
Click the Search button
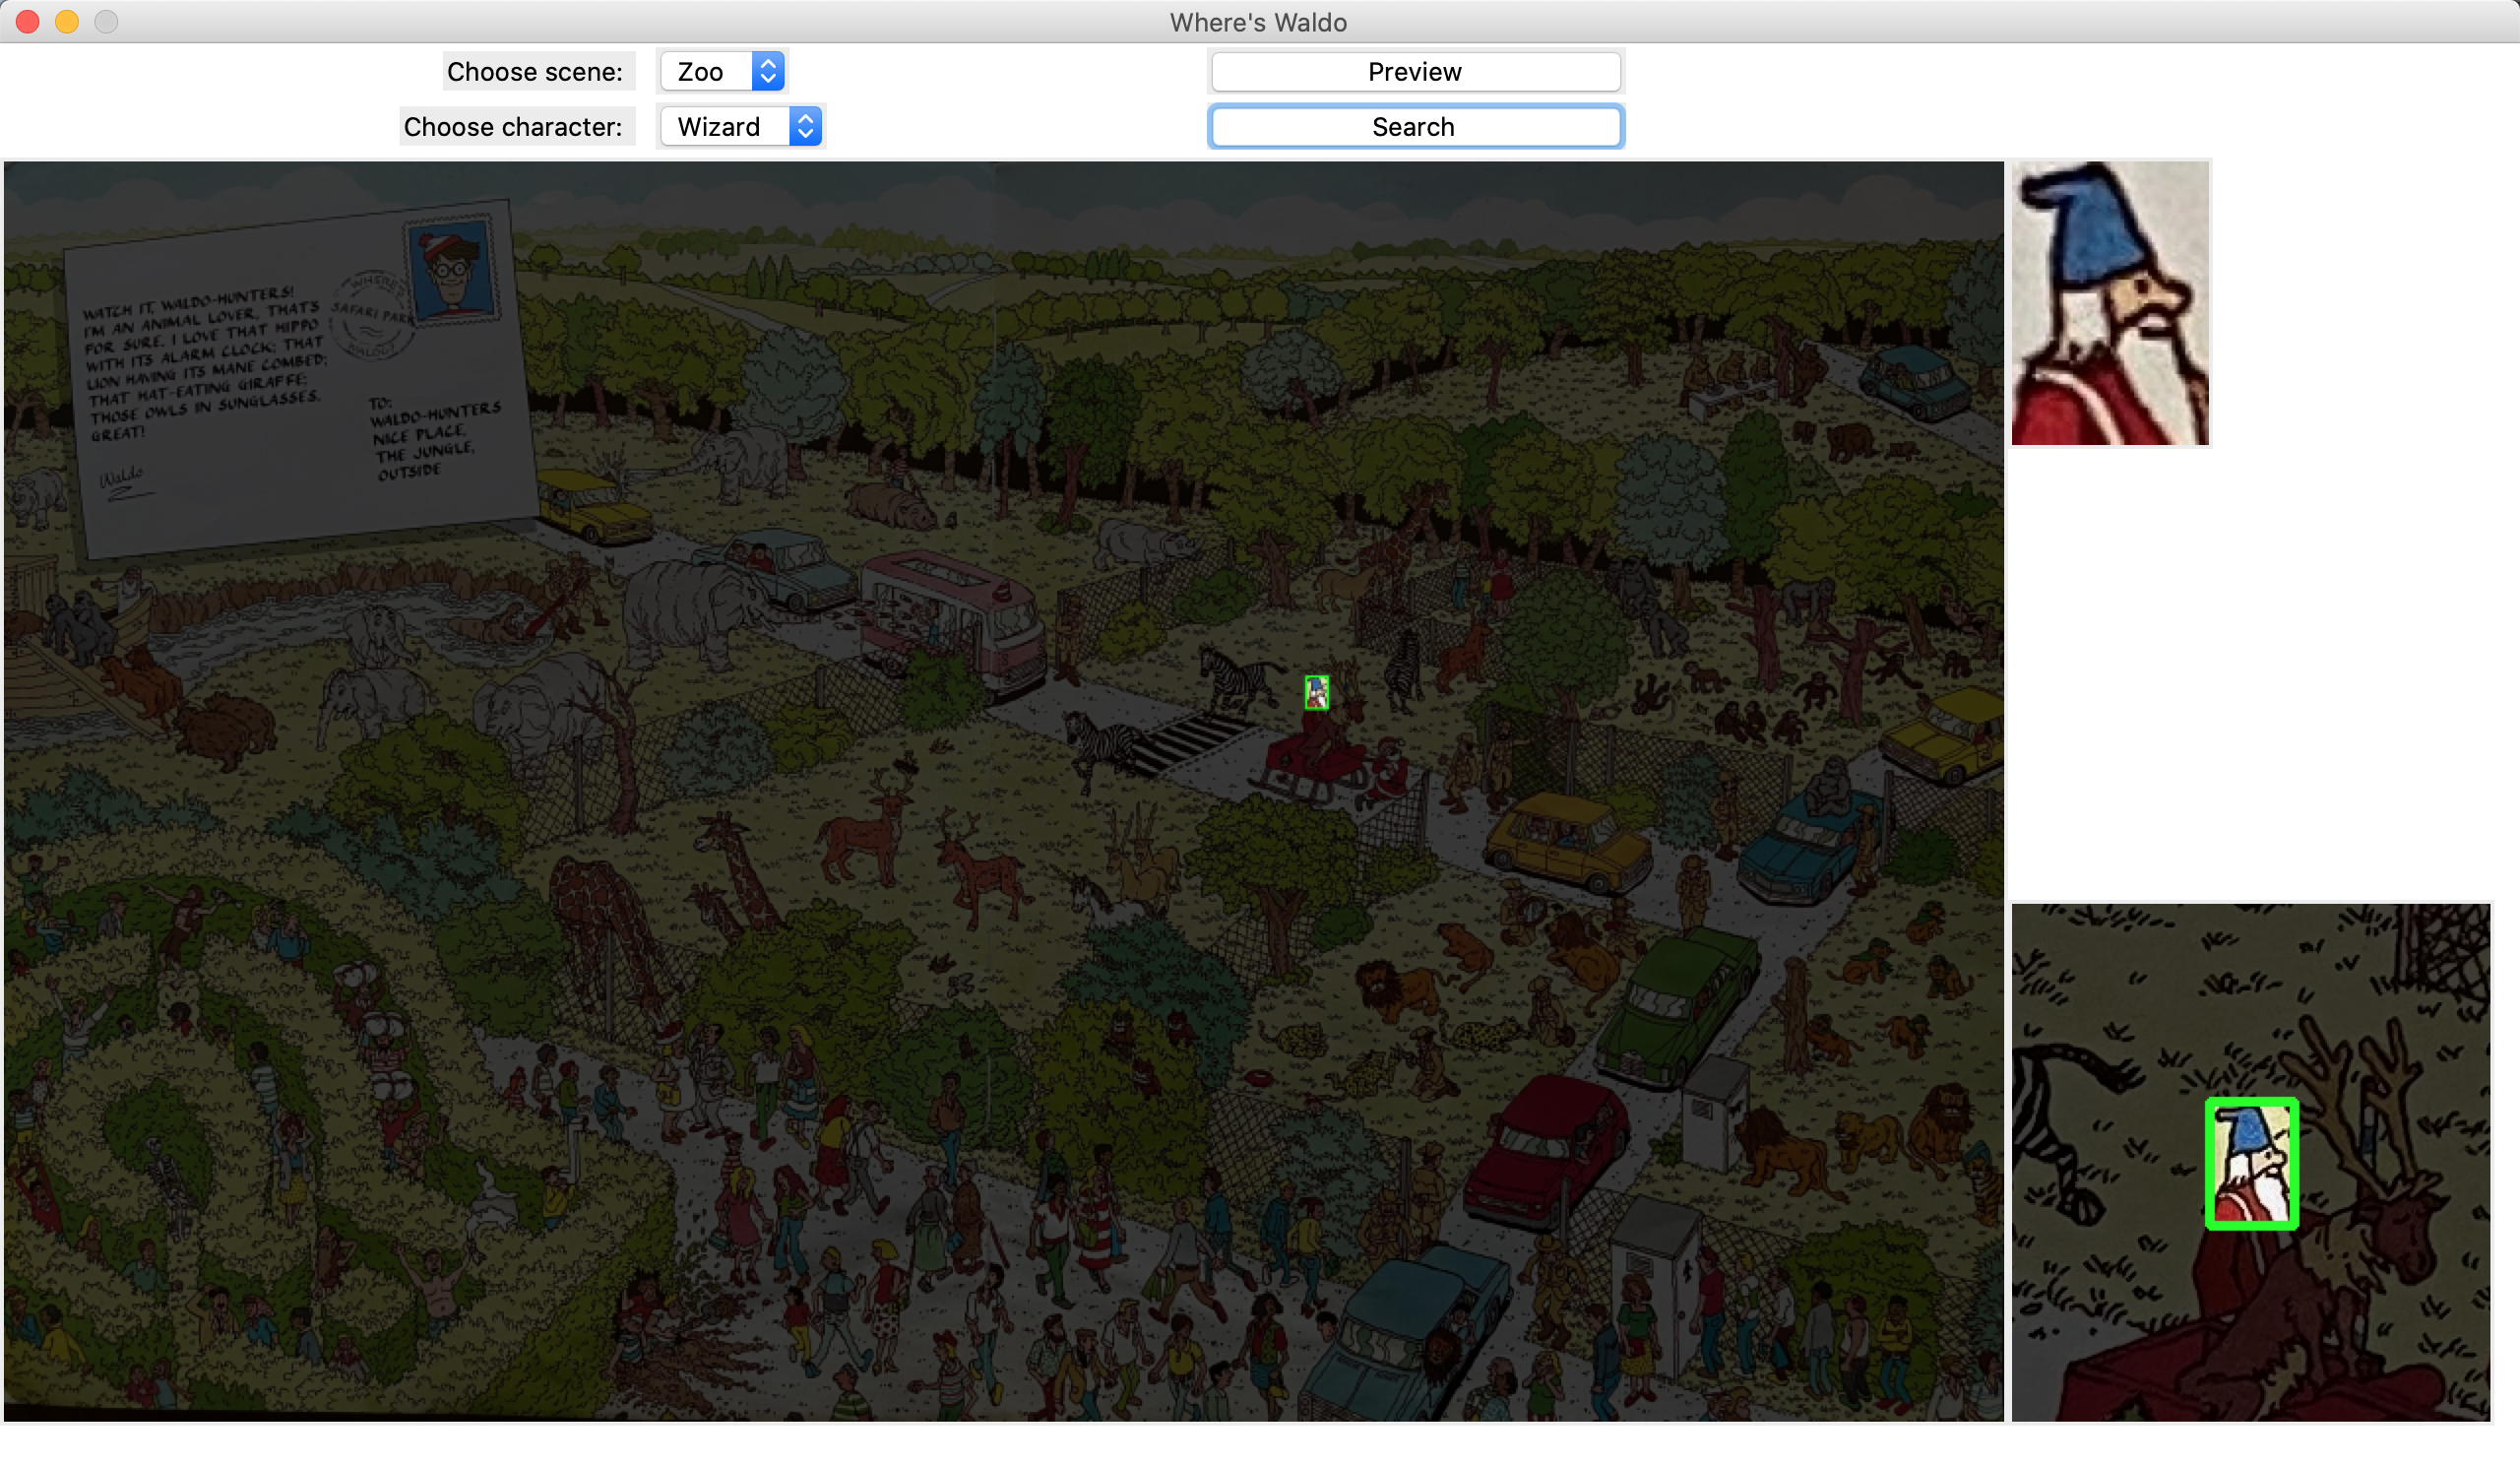pos(1414,127)
